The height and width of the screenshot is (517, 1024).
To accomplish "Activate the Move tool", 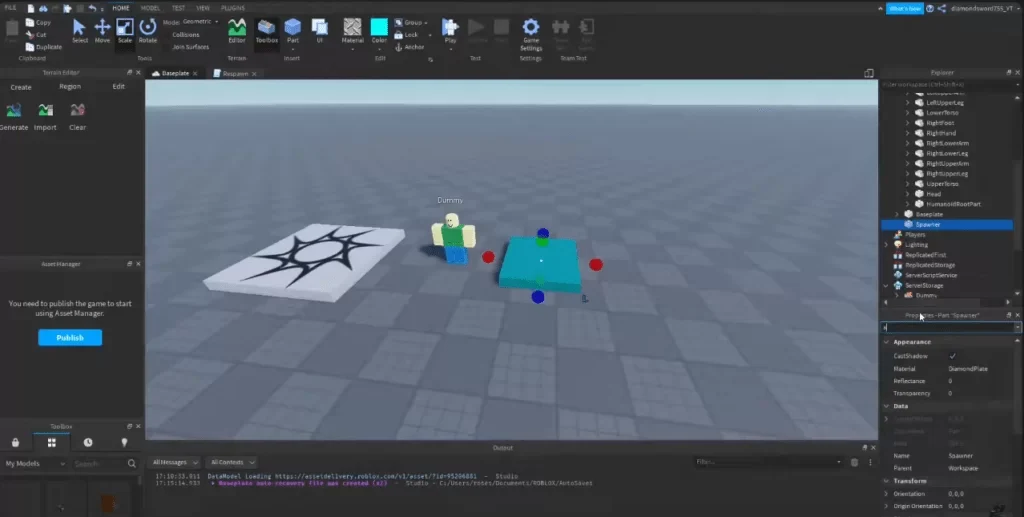I will [x=102, y=31].
